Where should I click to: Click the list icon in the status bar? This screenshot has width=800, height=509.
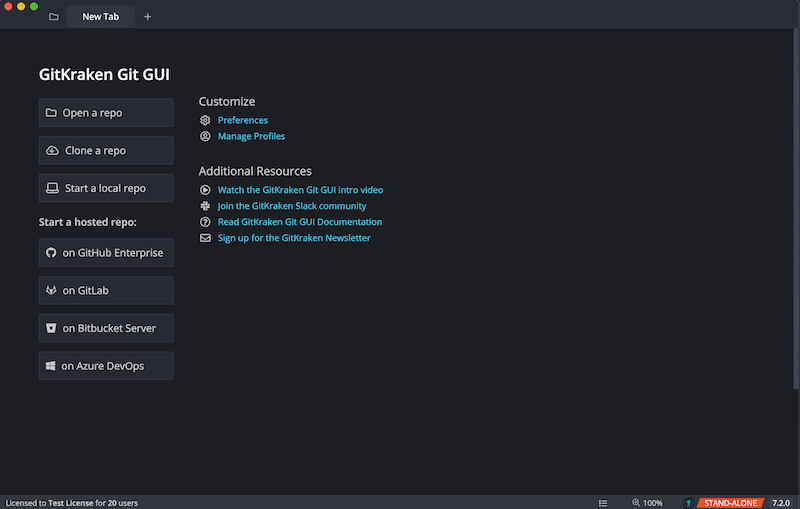603,502
